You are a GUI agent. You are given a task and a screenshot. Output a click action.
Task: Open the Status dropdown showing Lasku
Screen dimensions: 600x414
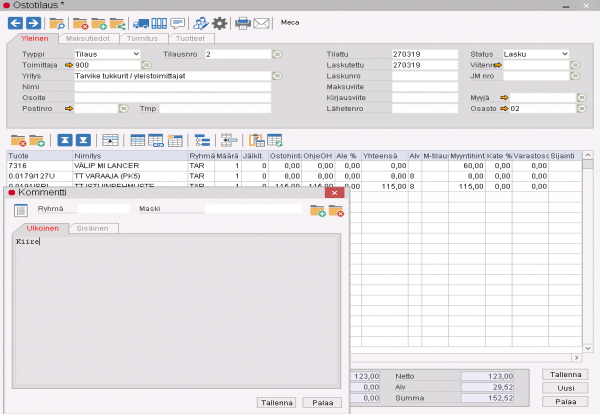pyautogui.click(x=536, y=54)
